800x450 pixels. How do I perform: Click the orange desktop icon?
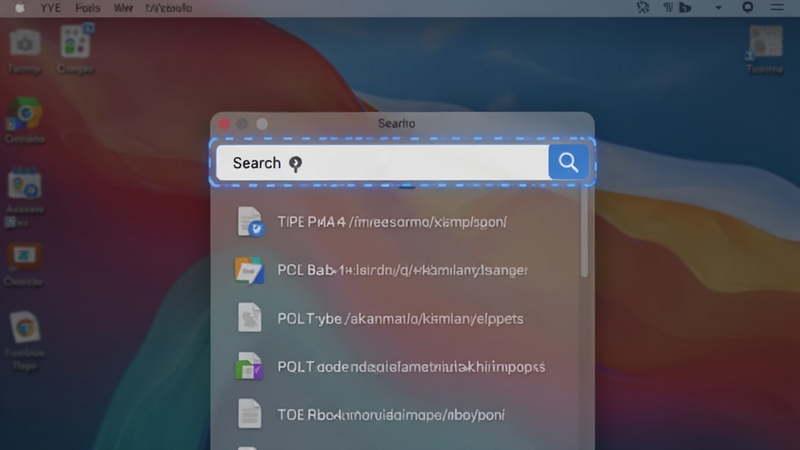(x=23, y=257)
